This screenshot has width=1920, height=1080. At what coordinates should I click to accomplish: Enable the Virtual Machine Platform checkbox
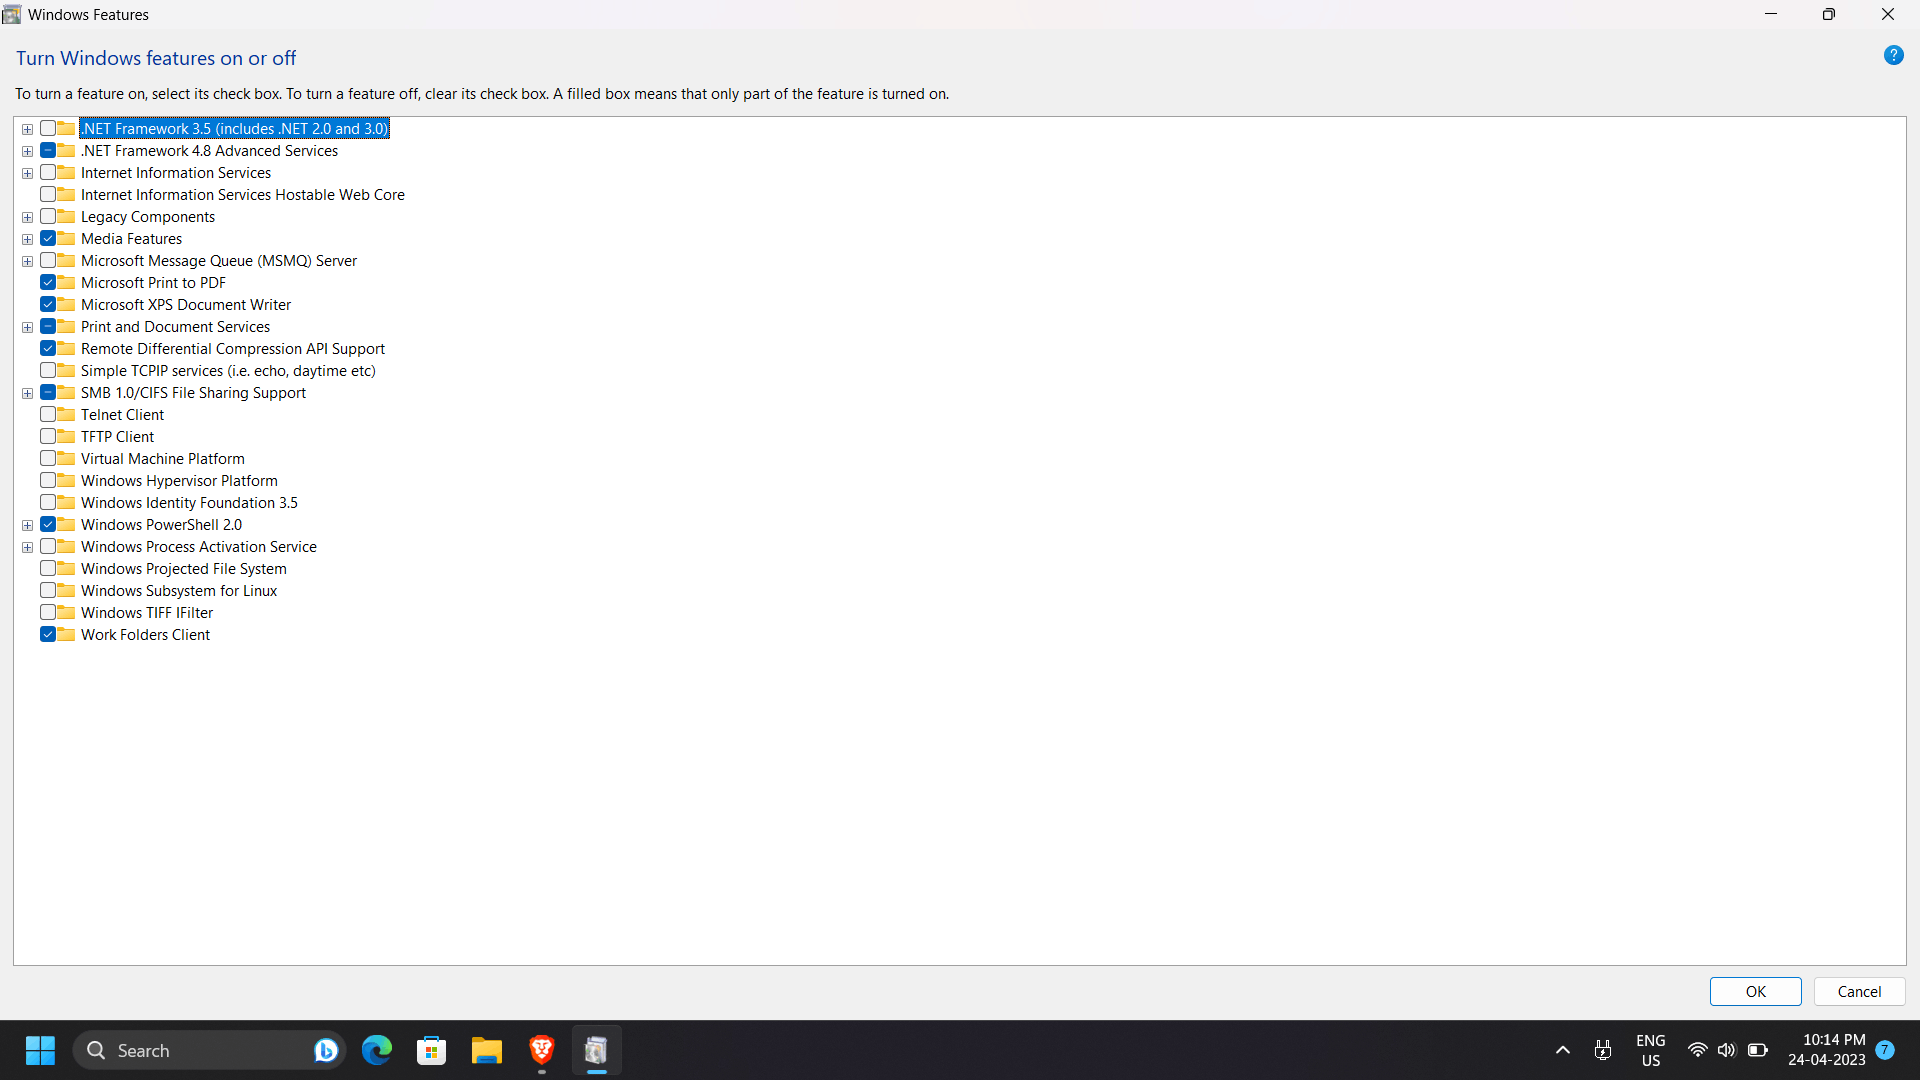tap(48, 458)
